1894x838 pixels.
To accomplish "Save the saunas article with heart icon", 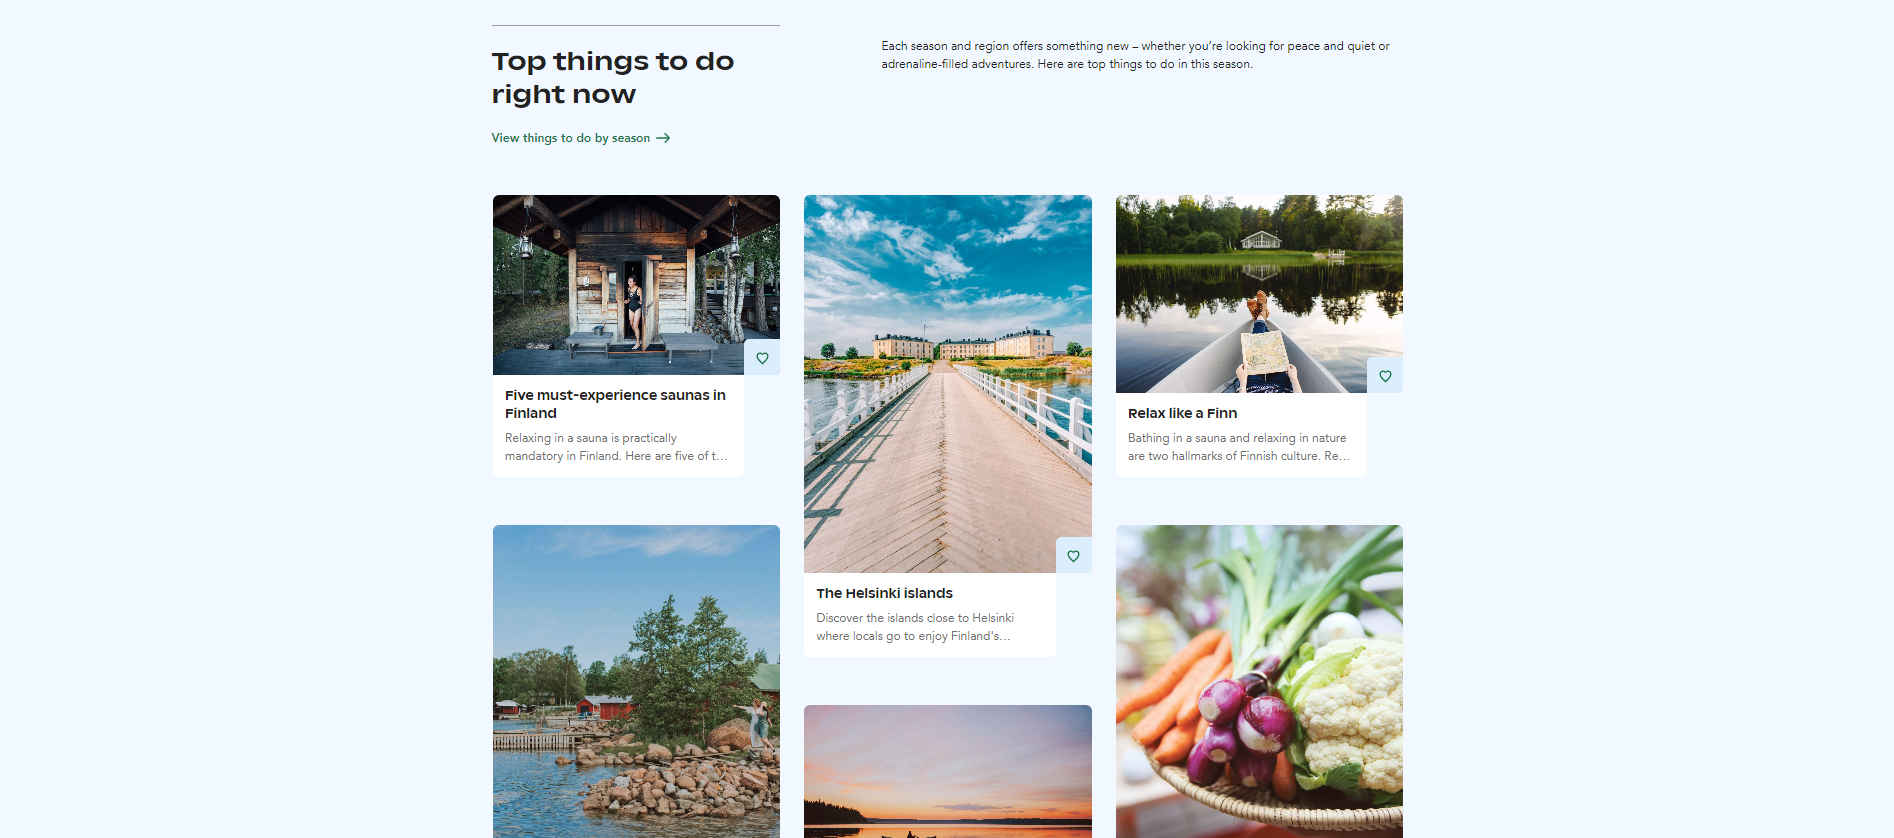I will 762,358.
